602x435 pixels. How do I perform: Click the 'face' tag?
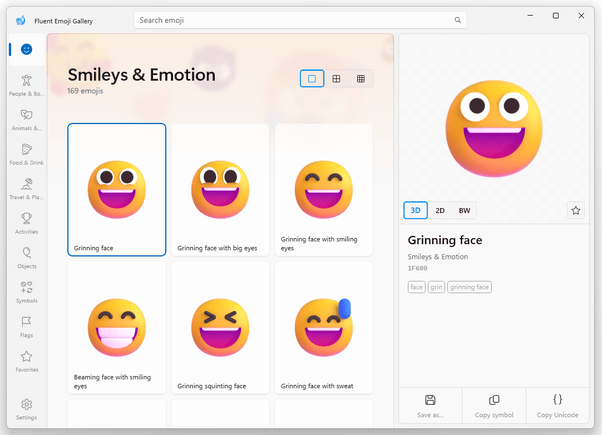tap(417, 287)
